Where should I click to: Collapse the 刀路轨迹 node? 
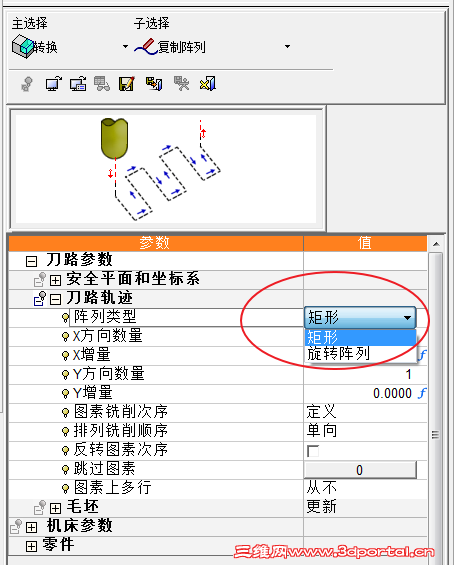[55, 299]
